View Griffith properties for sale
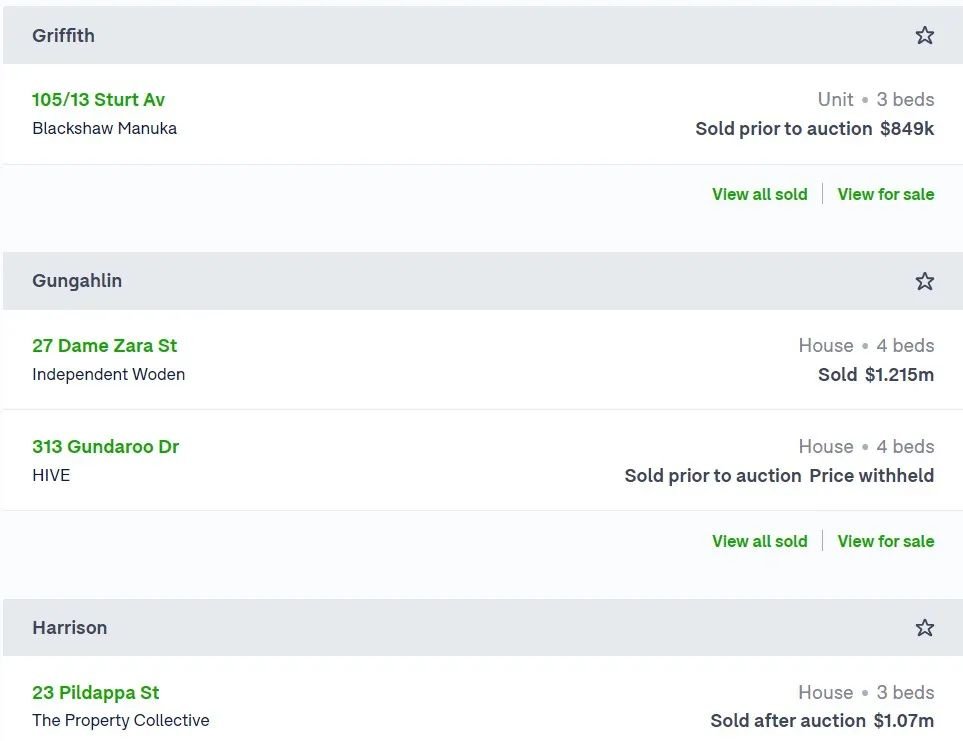 pos(886,194)
